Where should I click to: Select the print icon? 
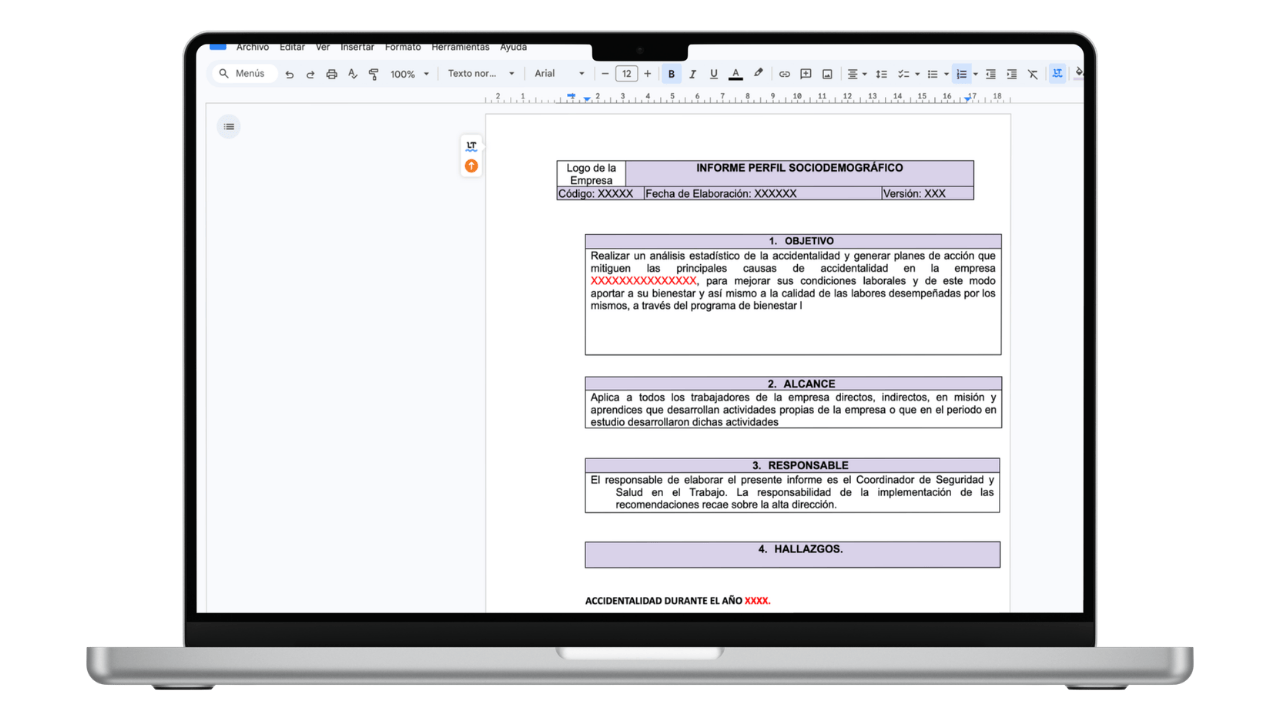pyautogui.click(x=331, y=73)
